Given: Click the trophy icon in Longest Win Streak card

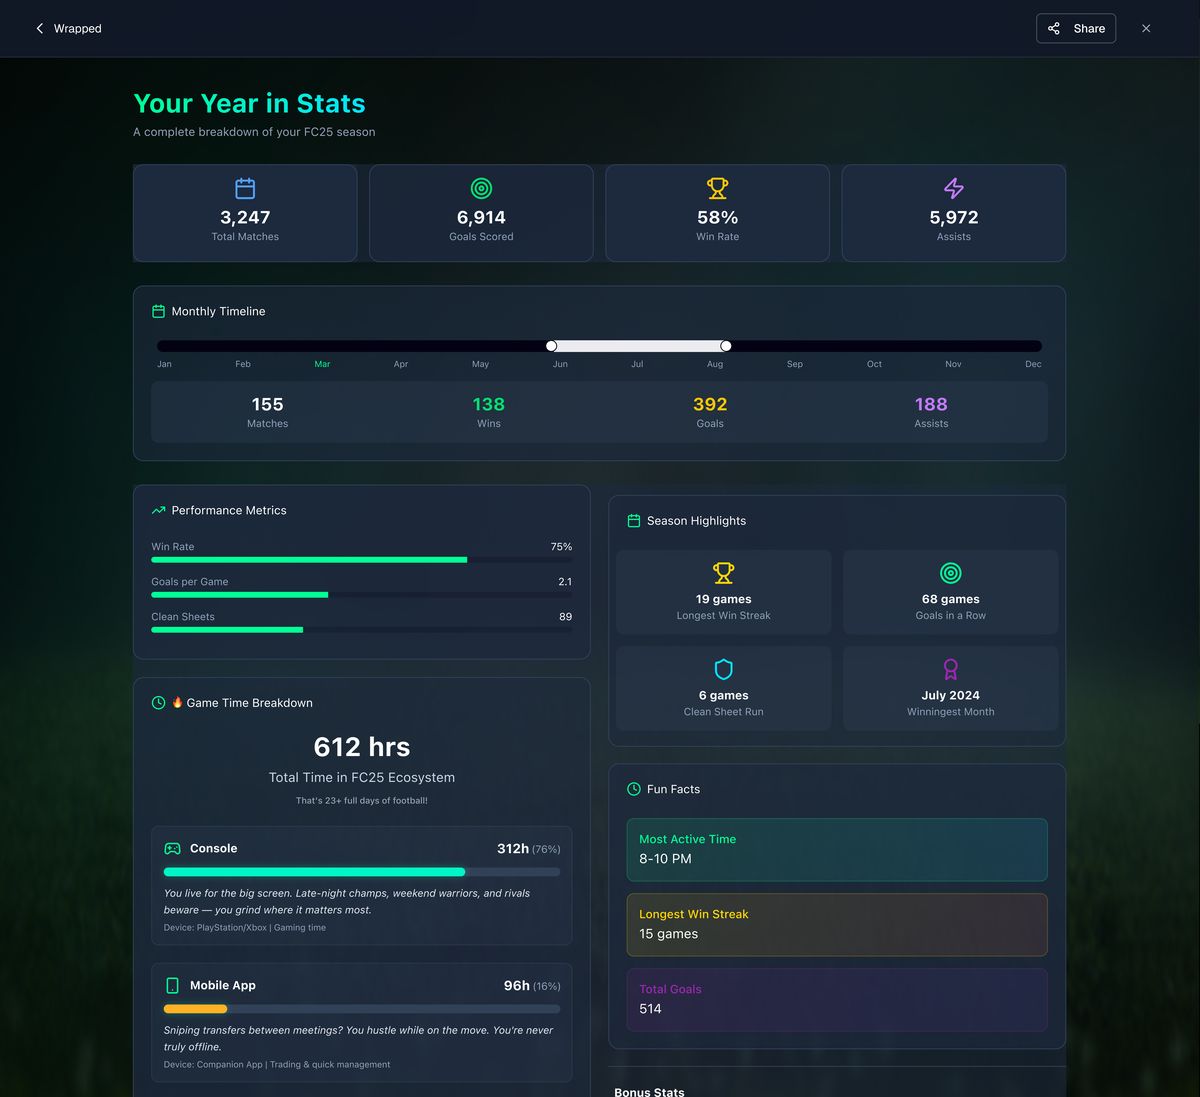Looking at the screenshot, I should click(x=724, y=573).
